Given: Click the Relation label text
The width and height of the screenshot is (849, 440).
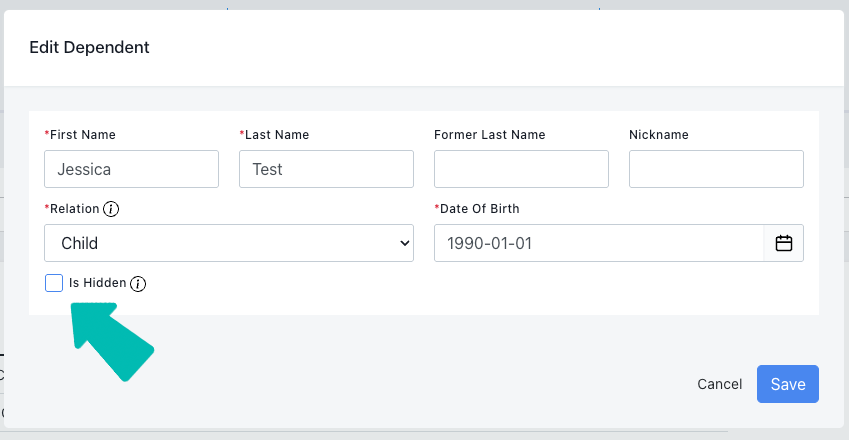Looking at the screenshot, I should (72, 209).
